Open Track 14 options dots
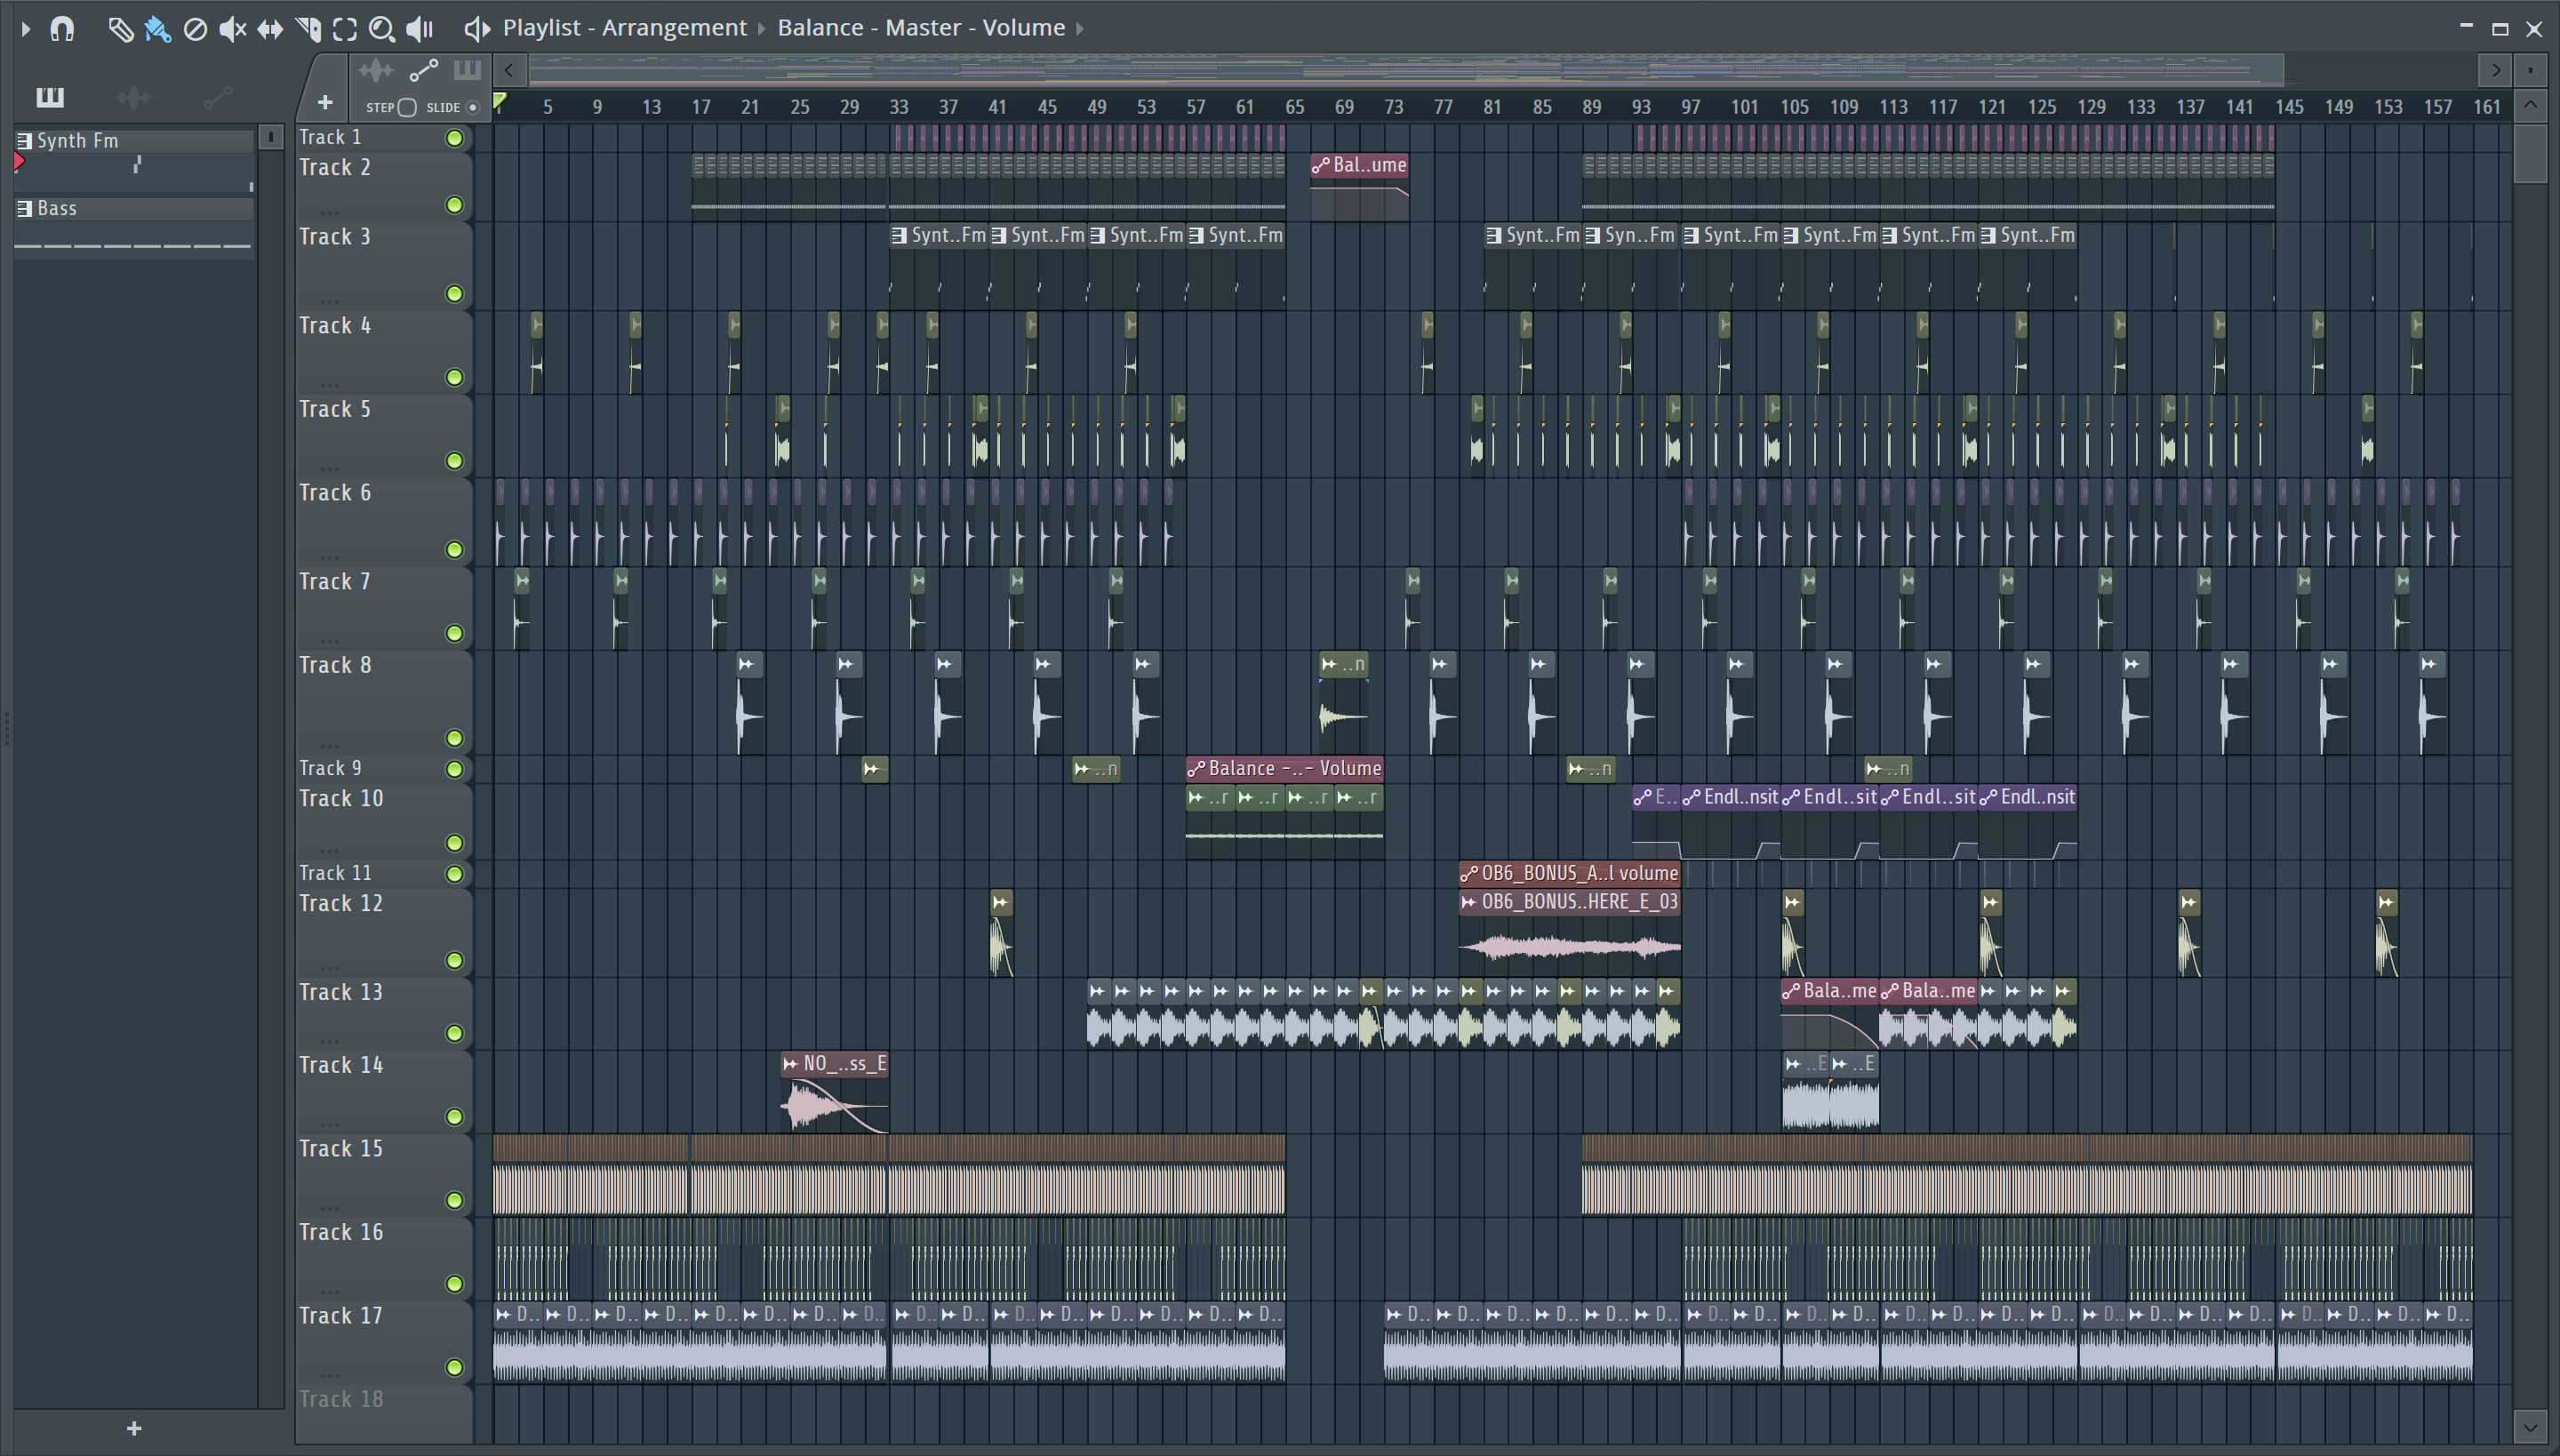Image resolution: width=2560 pixels, height=1456 pixels. coord(329,1123)
